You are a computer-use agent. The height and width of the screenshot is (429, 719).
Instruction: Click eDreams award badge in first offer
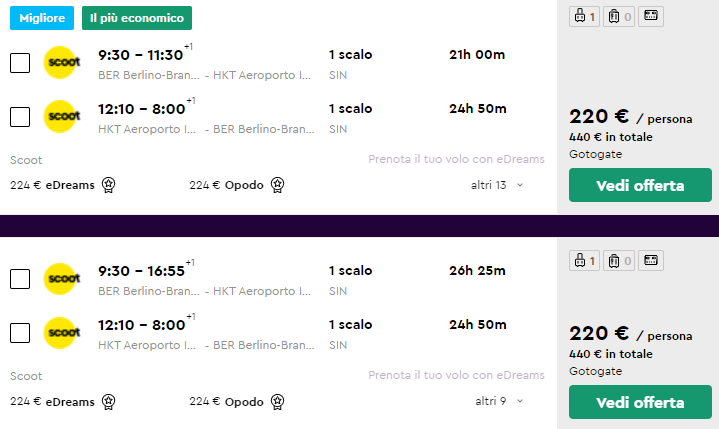coord(109,185)
